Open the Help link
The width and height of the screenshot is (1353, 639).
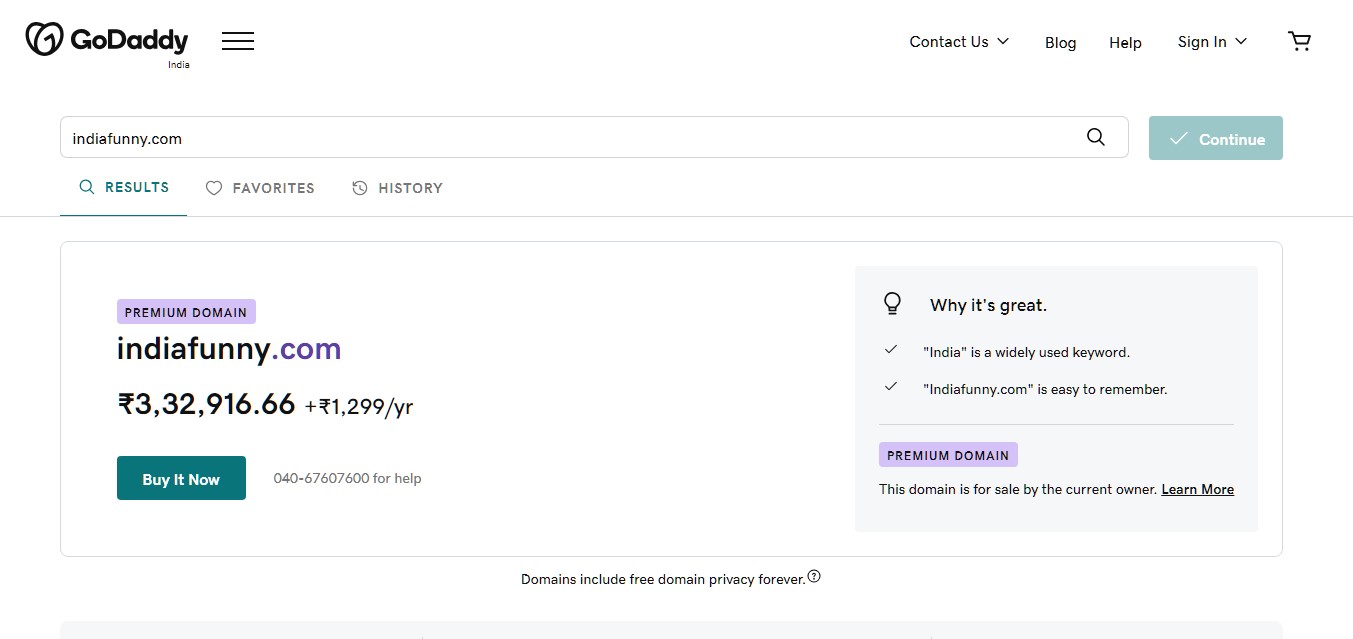(x=1125, y=42)
